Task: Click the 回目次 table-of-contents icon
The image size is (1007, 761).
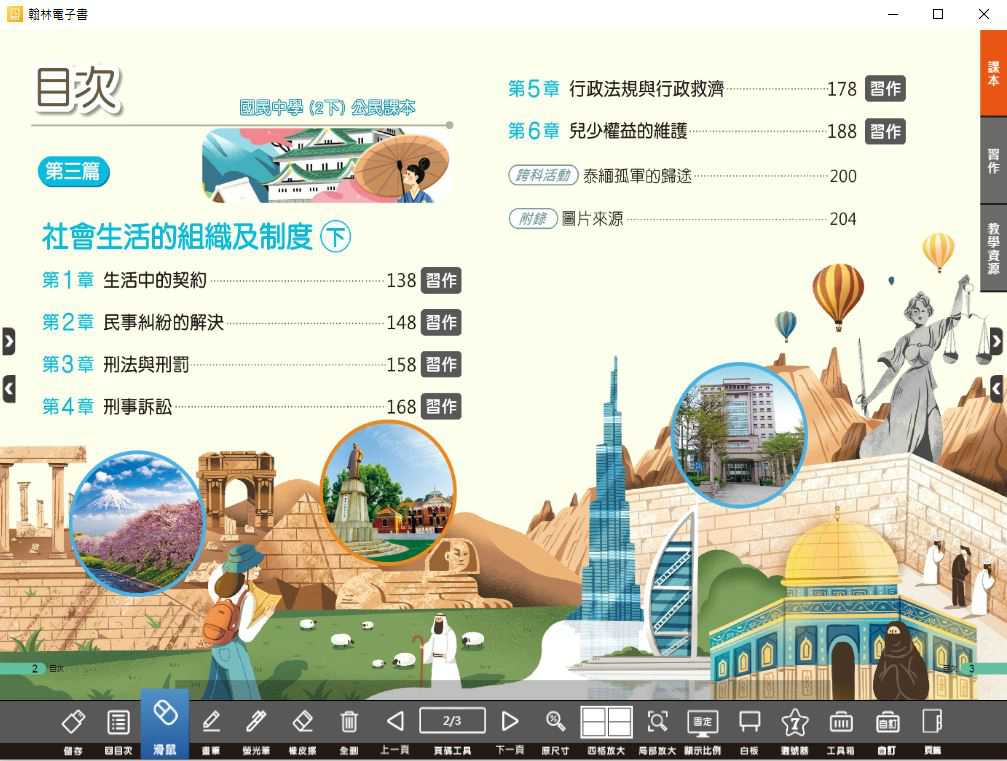Action: pos(118,722)
